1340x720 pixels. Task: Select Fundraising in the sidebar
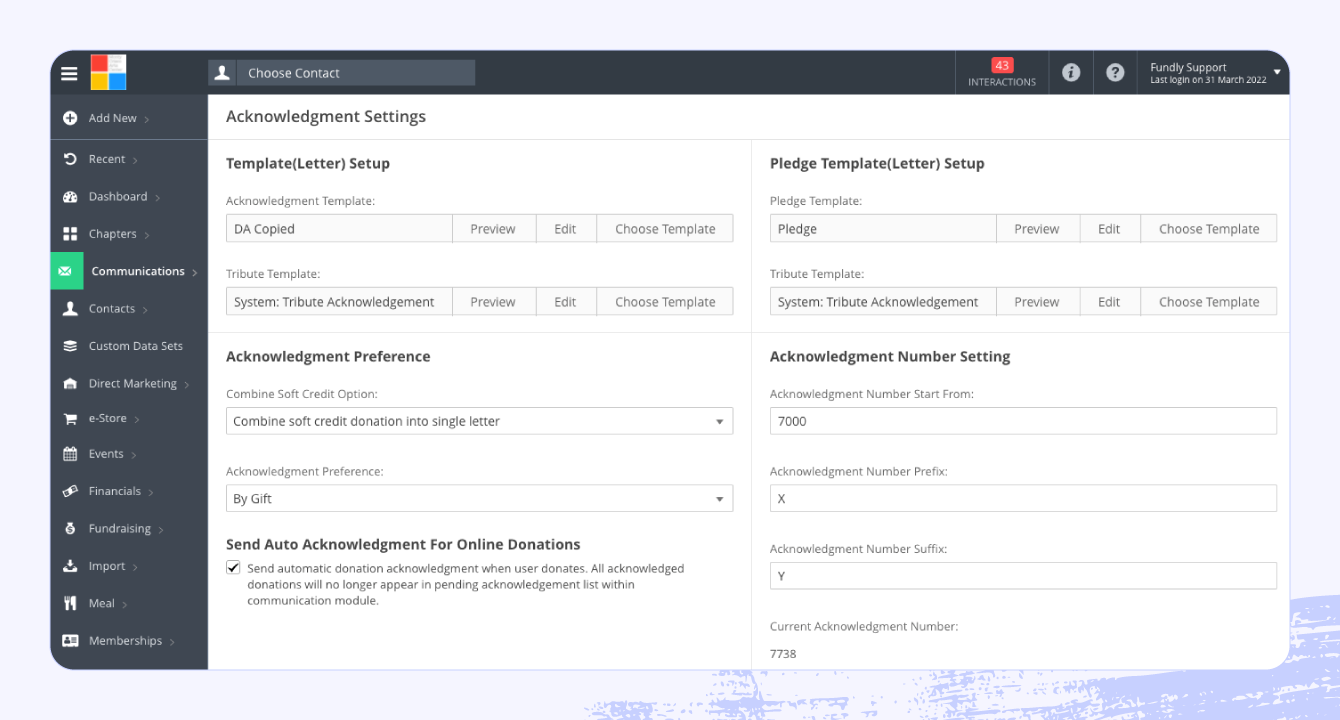tap(119, 528)
